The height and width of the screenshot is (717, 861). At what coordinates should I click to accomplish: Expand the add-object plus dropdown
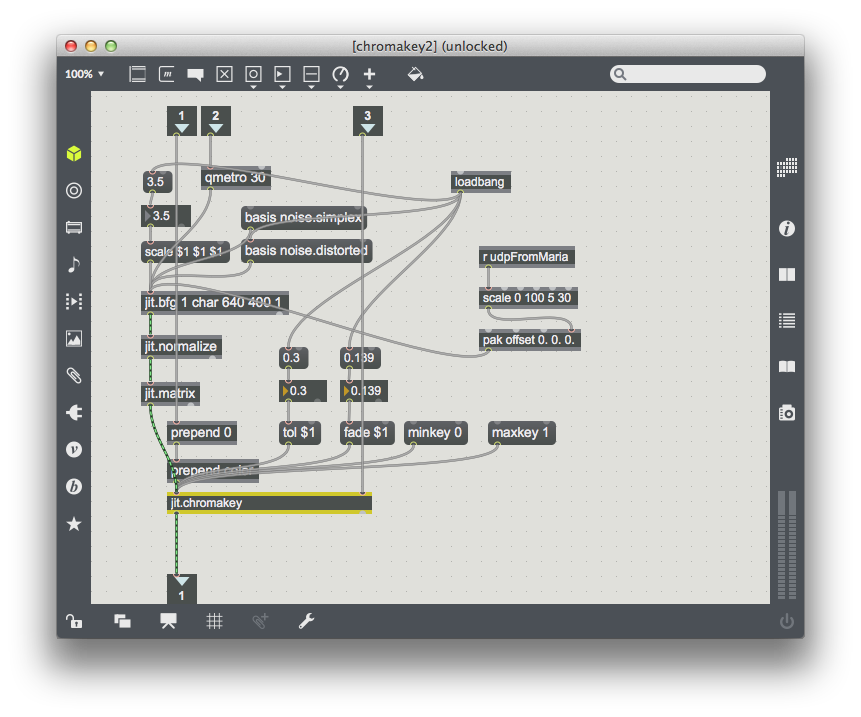tap(369, 75)
